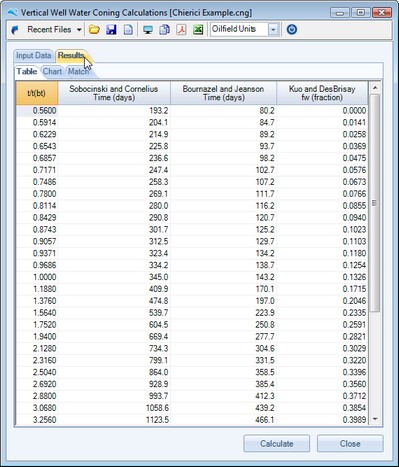Image resolution: width=399 pixels, height=467 pixels.
Task: Click the scrollbar up arrow
Action: [375, 88]
